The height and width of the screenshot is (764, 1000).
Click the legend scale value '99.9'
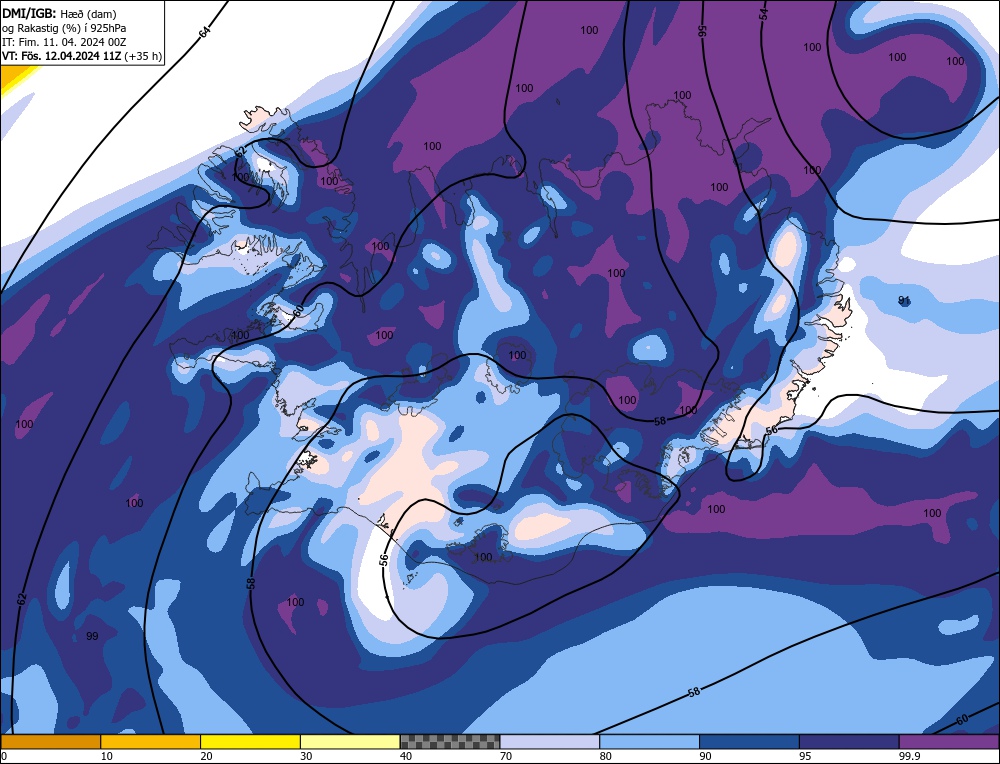click(909, 756)
